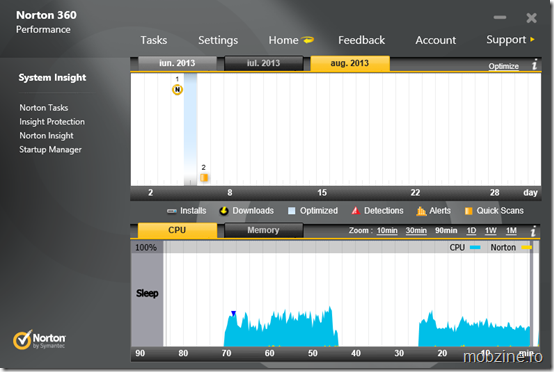The width and height of the screenshot is (554, 372).
Task: Click the Quick Scans legend label
Action: tap(500, 211)
